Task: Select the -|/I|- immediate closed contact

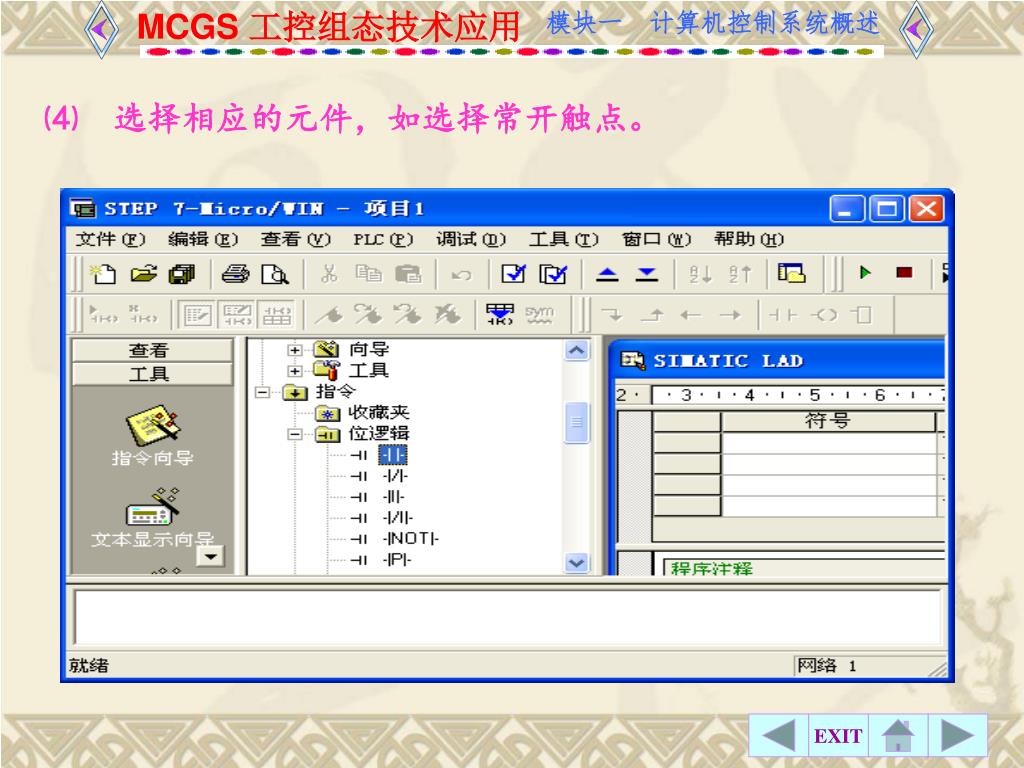Action: 398,518
